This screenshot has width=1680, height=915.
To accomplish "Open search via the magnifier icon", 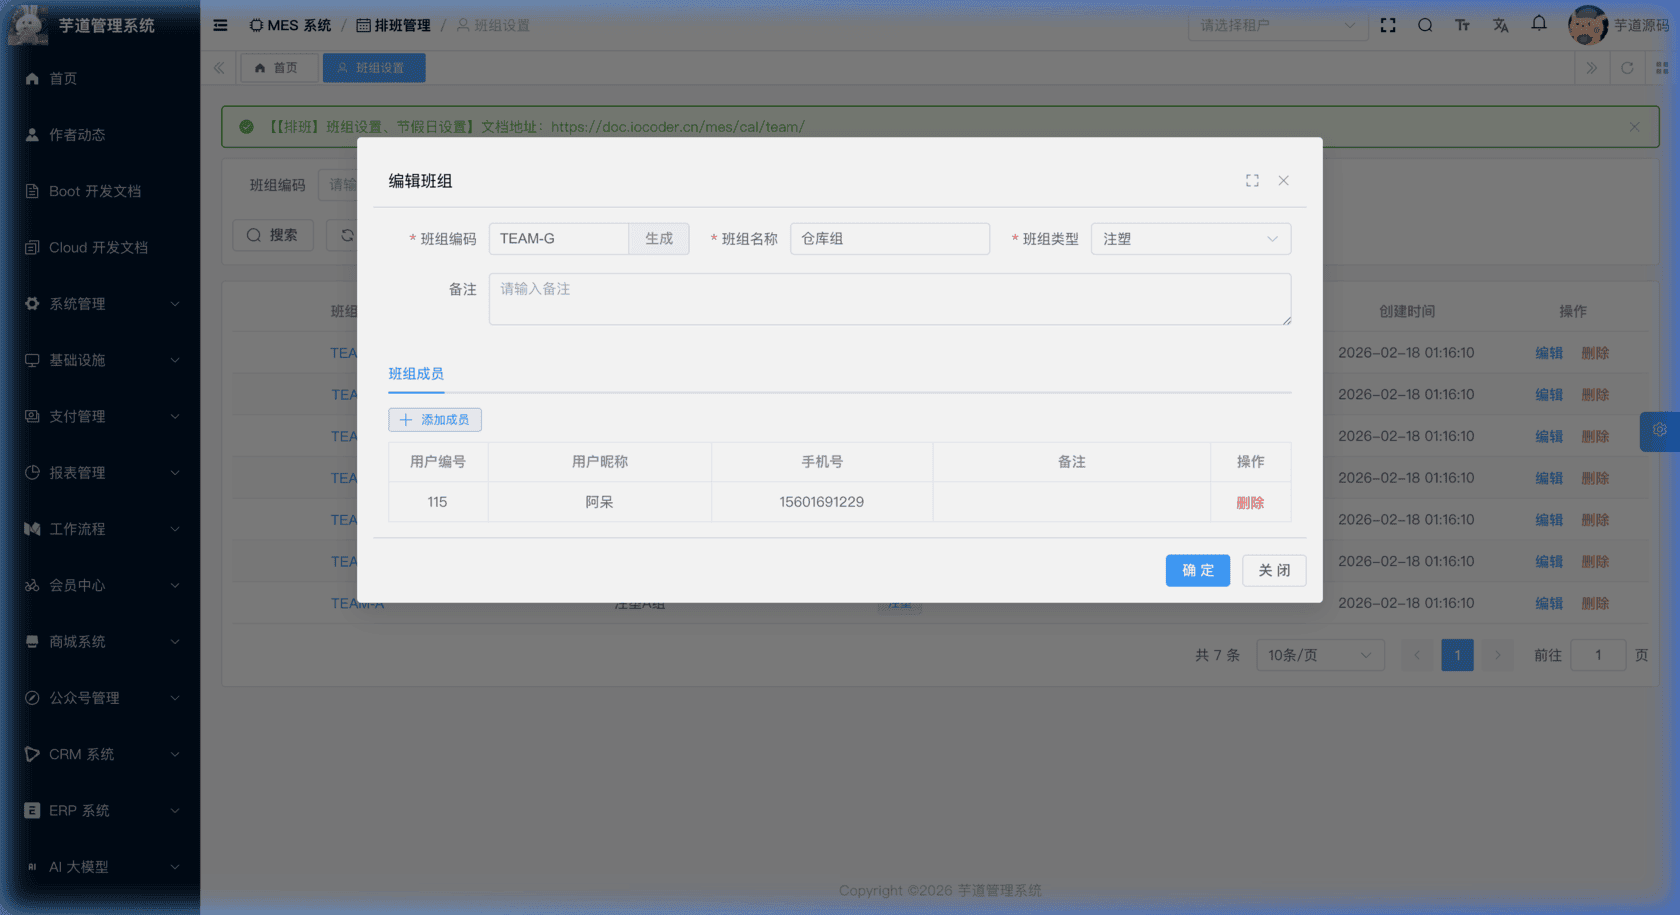I will (1425, 25).
